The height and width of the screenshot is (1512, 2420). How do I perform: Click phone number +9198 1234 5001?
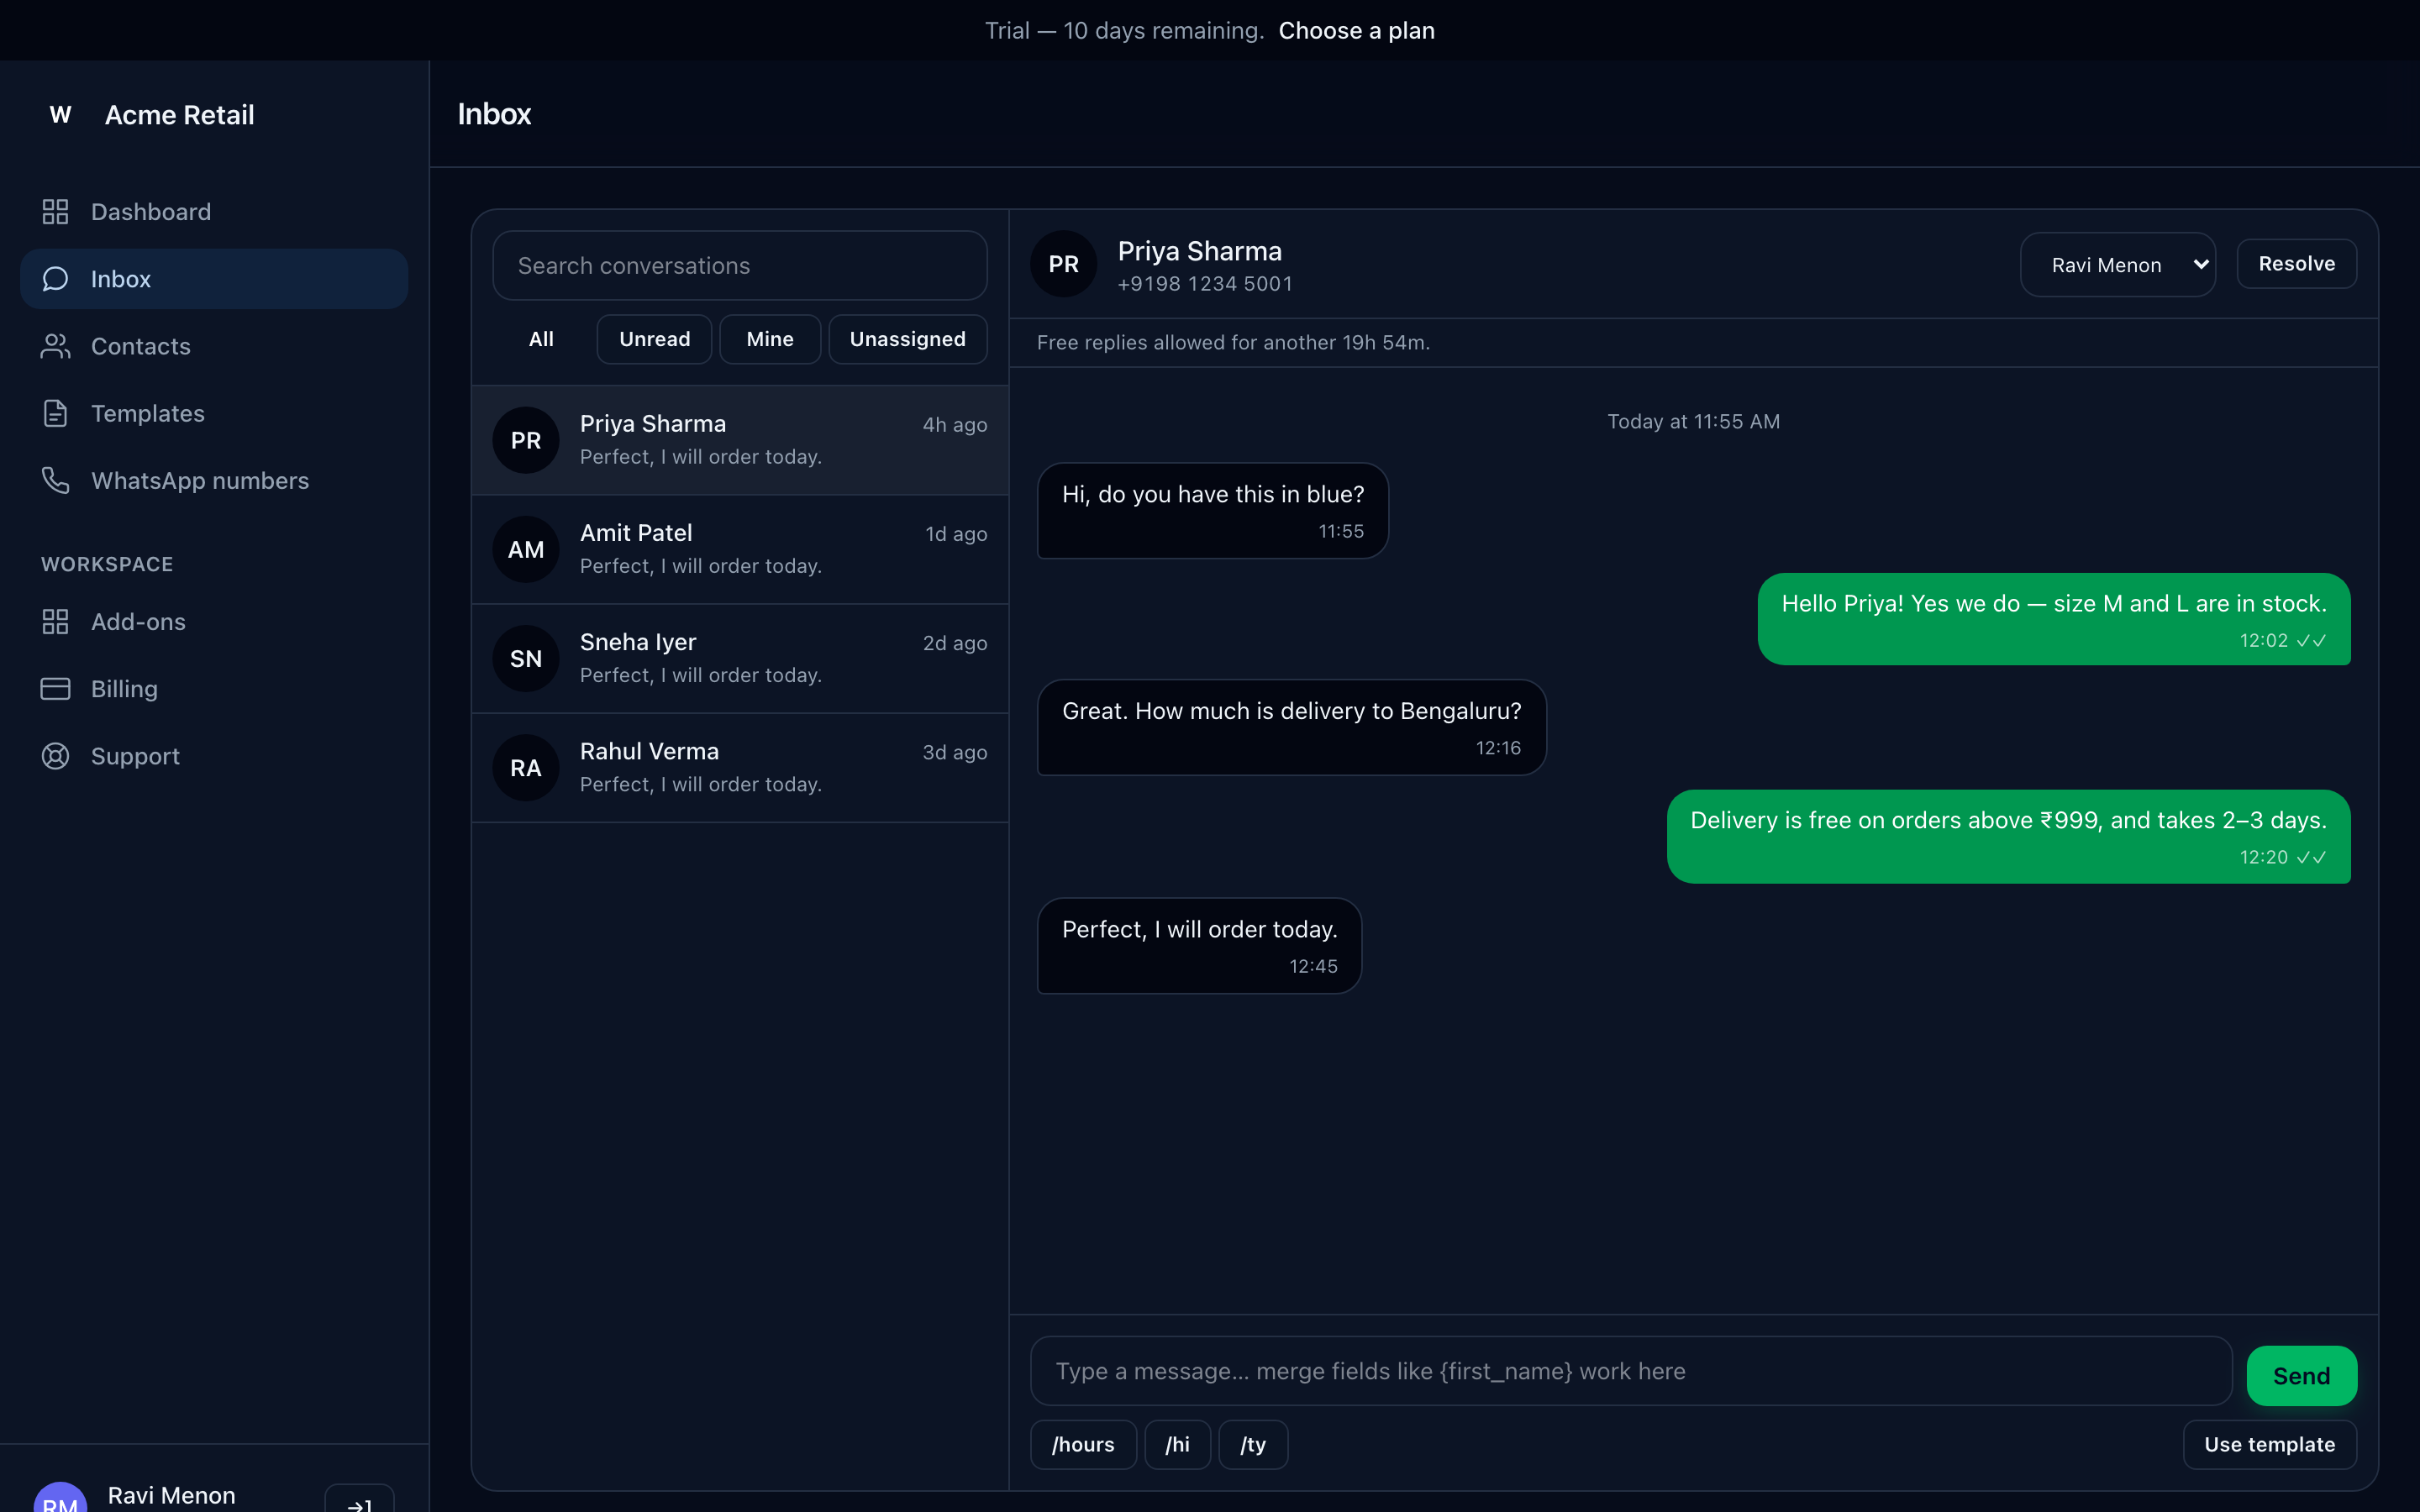pyautogui.click(x=1204, y=284)
